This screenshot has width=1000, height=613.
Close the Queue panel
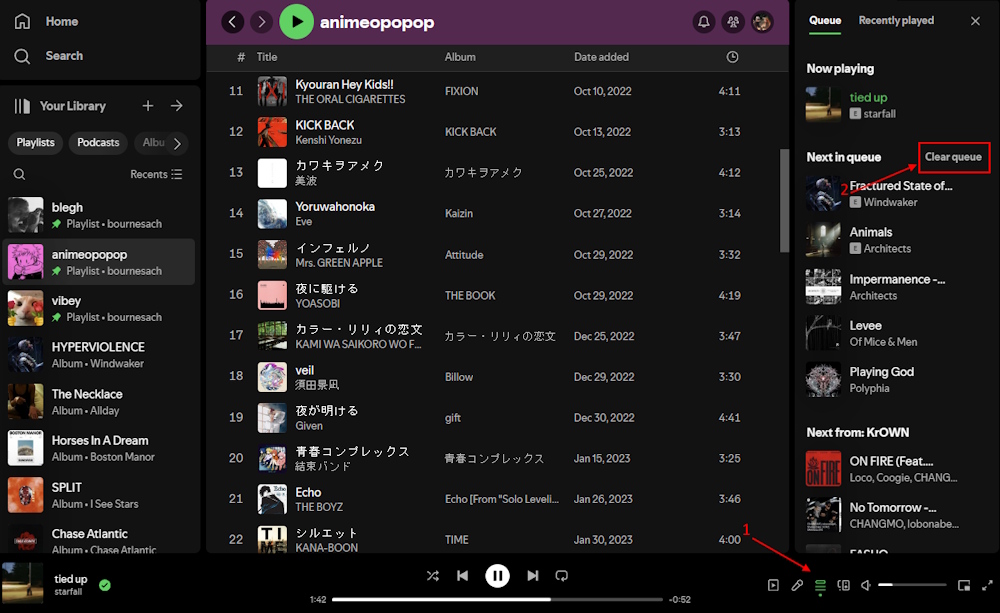pos(975,21)
